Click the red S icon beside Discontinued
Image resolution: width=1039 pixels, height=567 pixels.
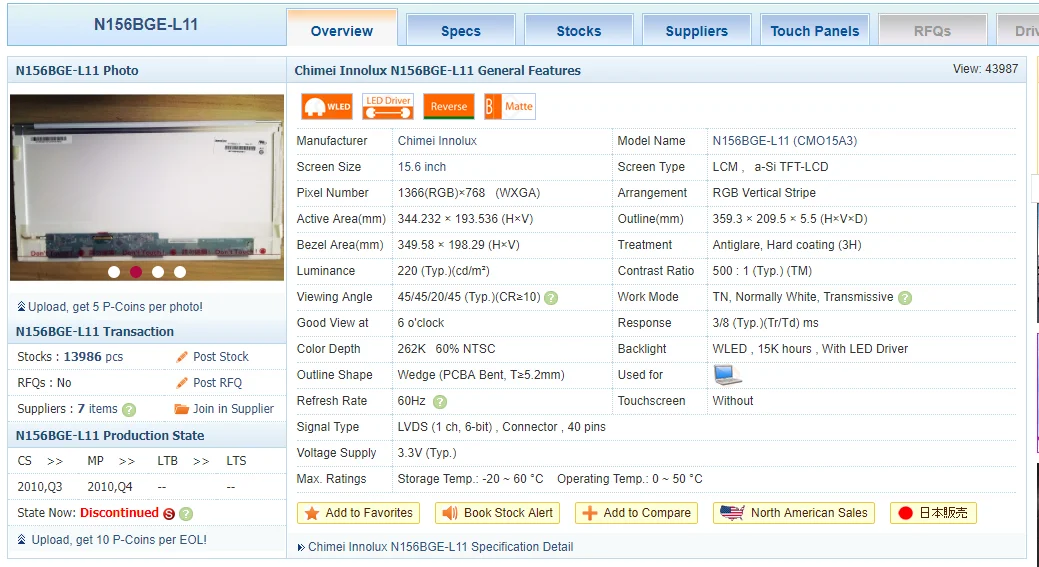[169, 513]
